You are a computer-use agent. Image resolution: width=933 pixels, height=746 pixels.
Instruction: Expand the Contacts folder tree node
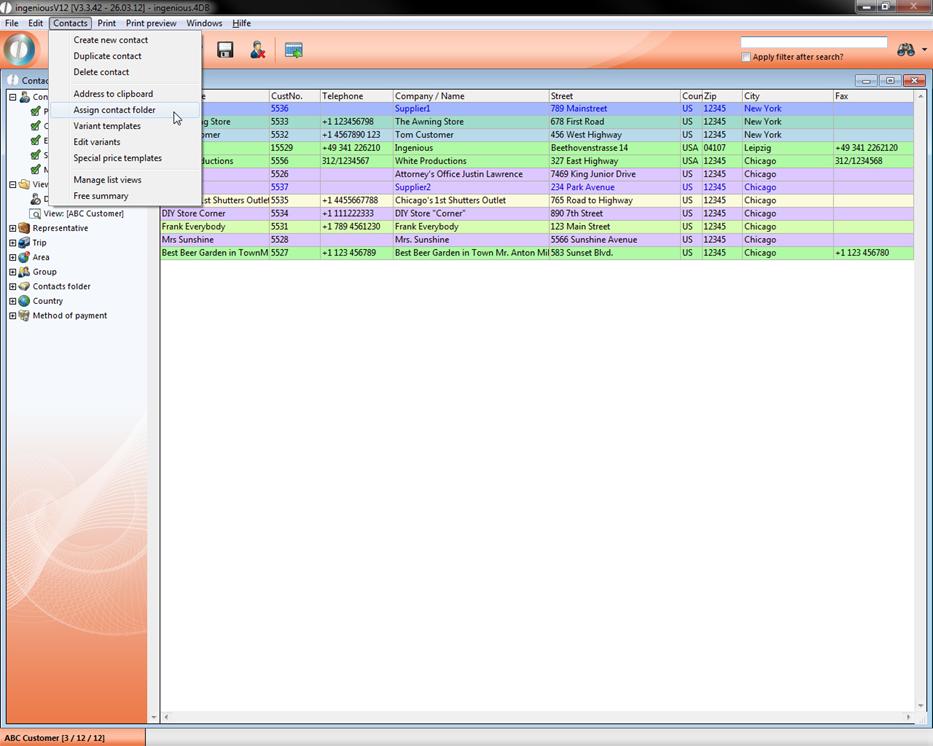pos(12,287)
